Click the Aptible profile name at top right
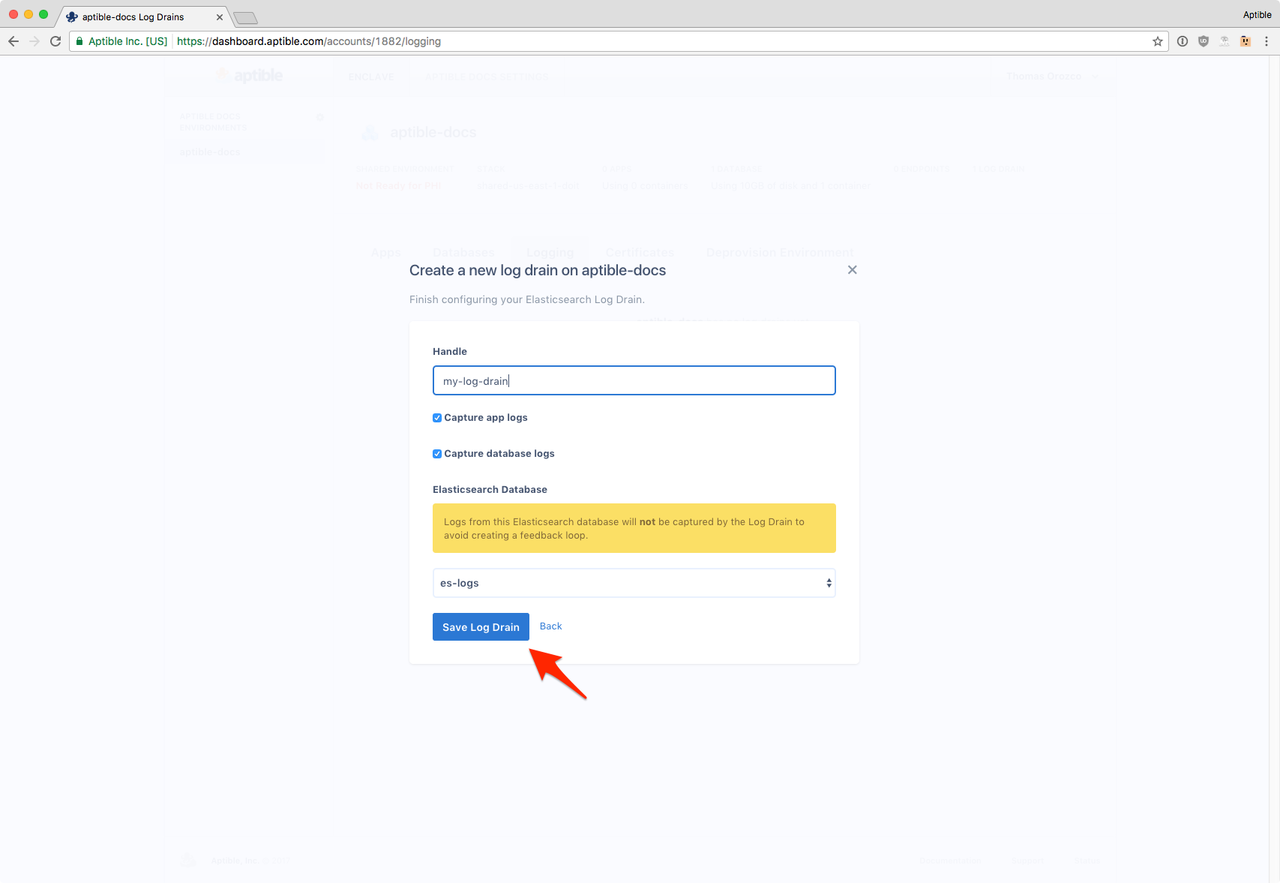The width and height of the screenshot is (1280, 883). [1257, 15]
